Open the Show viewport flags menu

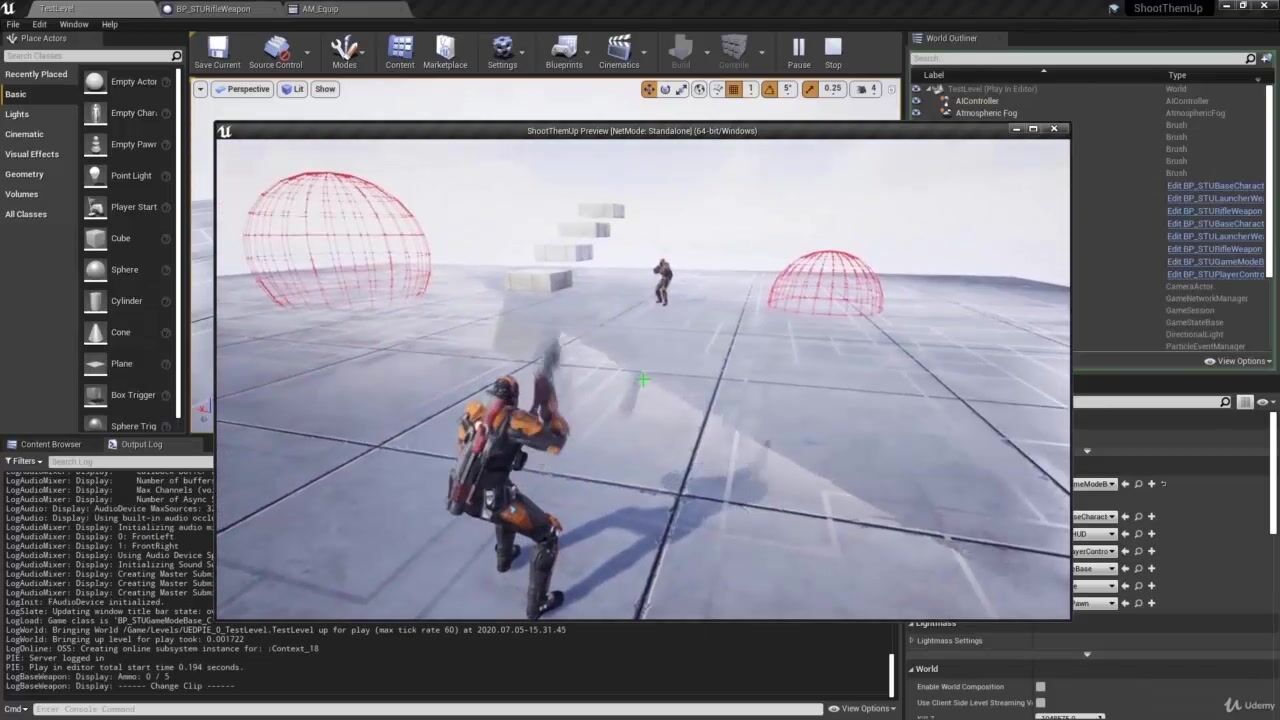[325, 89]
